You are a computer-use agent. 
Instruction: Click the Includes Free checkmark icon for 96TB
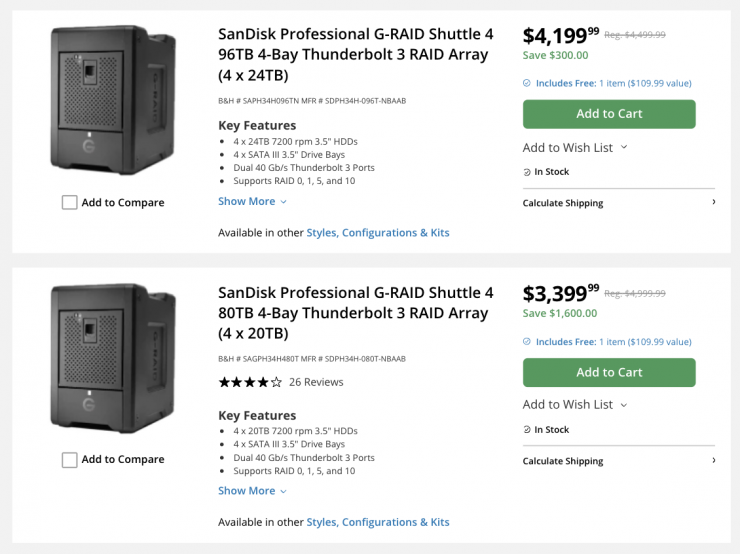coord(527,84)
